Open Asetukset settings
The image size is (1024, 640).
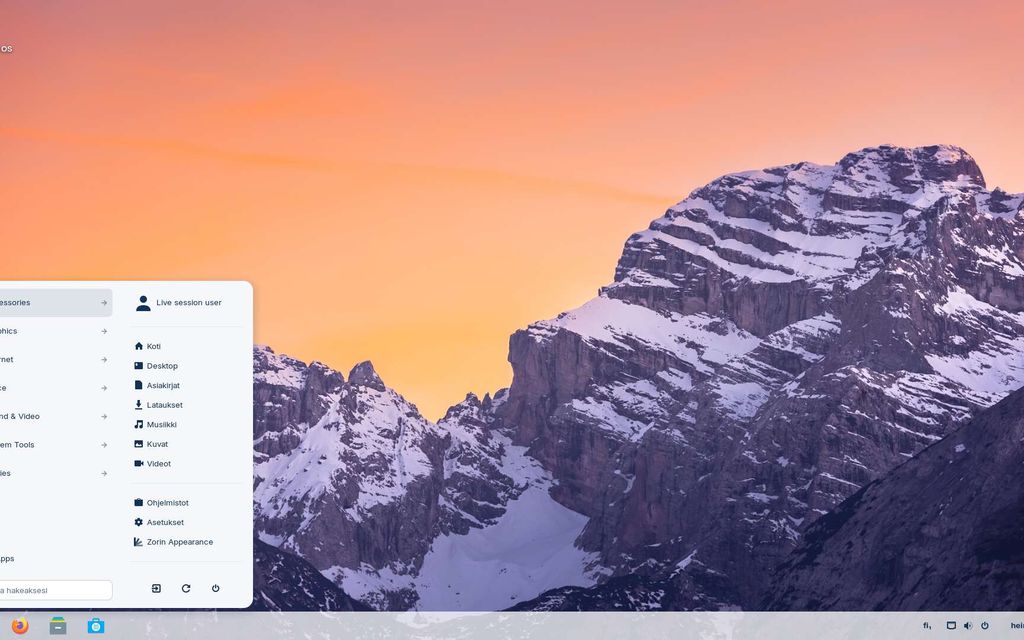(x=165, y=522)
